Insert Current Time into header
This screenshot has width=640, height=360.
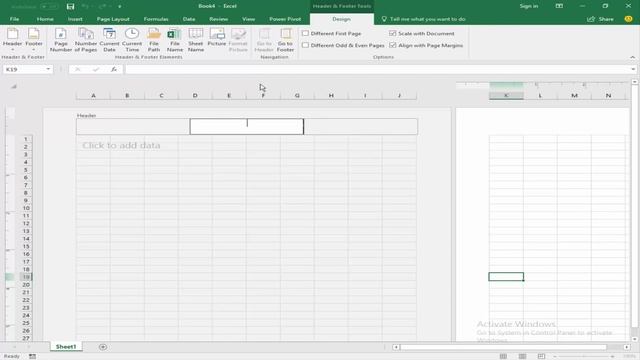tap(132, 40)
